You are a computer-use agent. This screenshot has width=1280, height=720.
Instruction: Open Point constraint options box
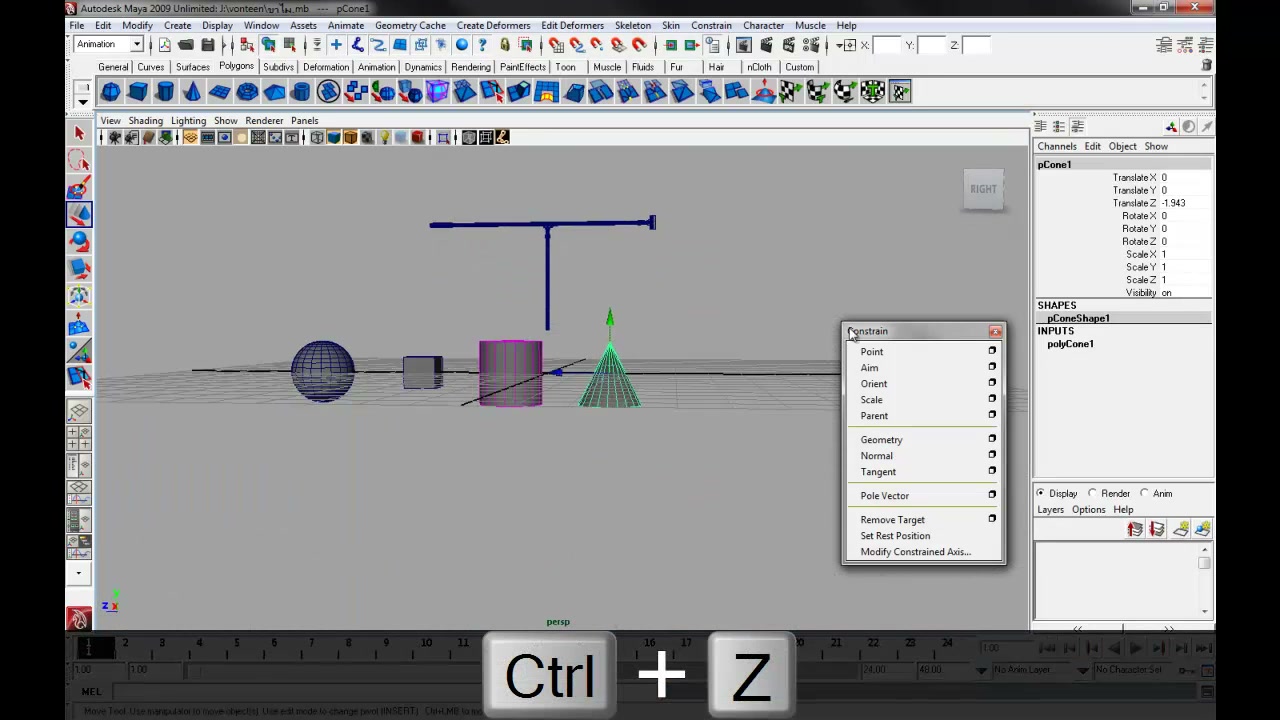[992, 351]
